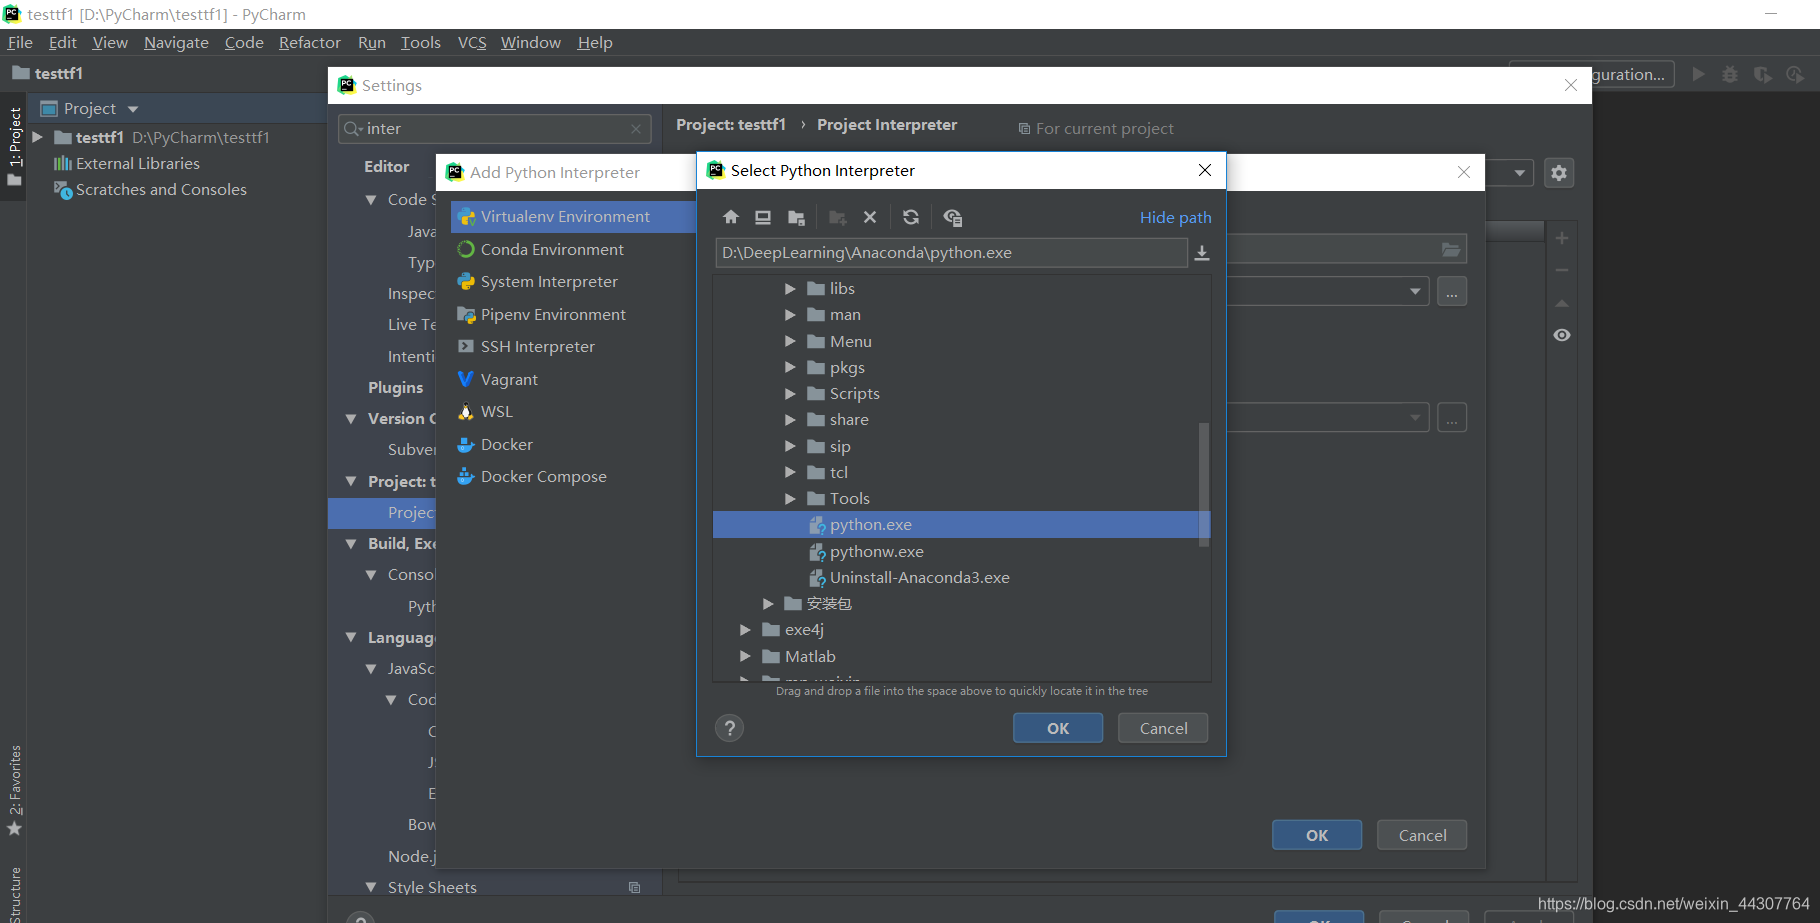Expand the libs folder

click(790, 288)
